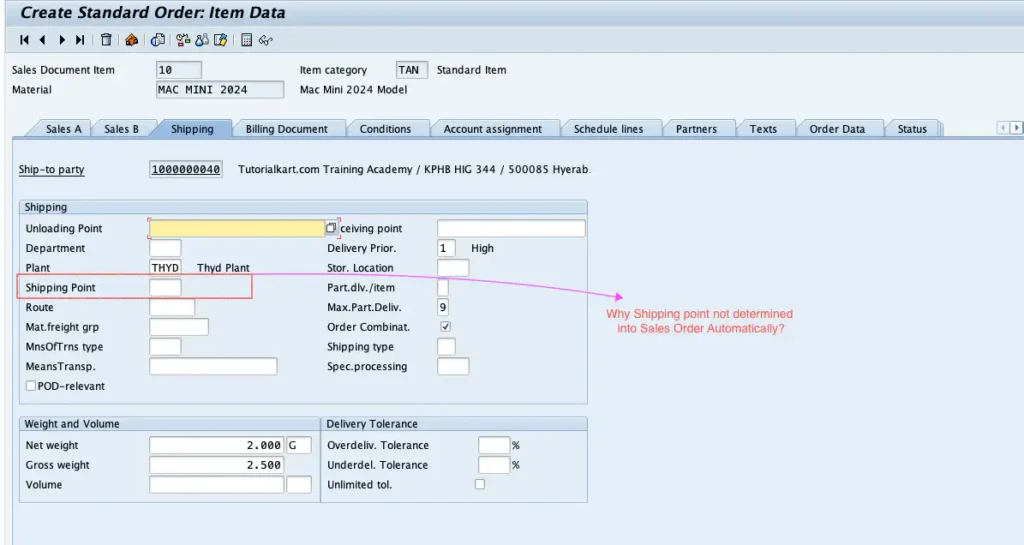Click the Receiving point input field
1024x545 pixels.
tap(511, 228)
